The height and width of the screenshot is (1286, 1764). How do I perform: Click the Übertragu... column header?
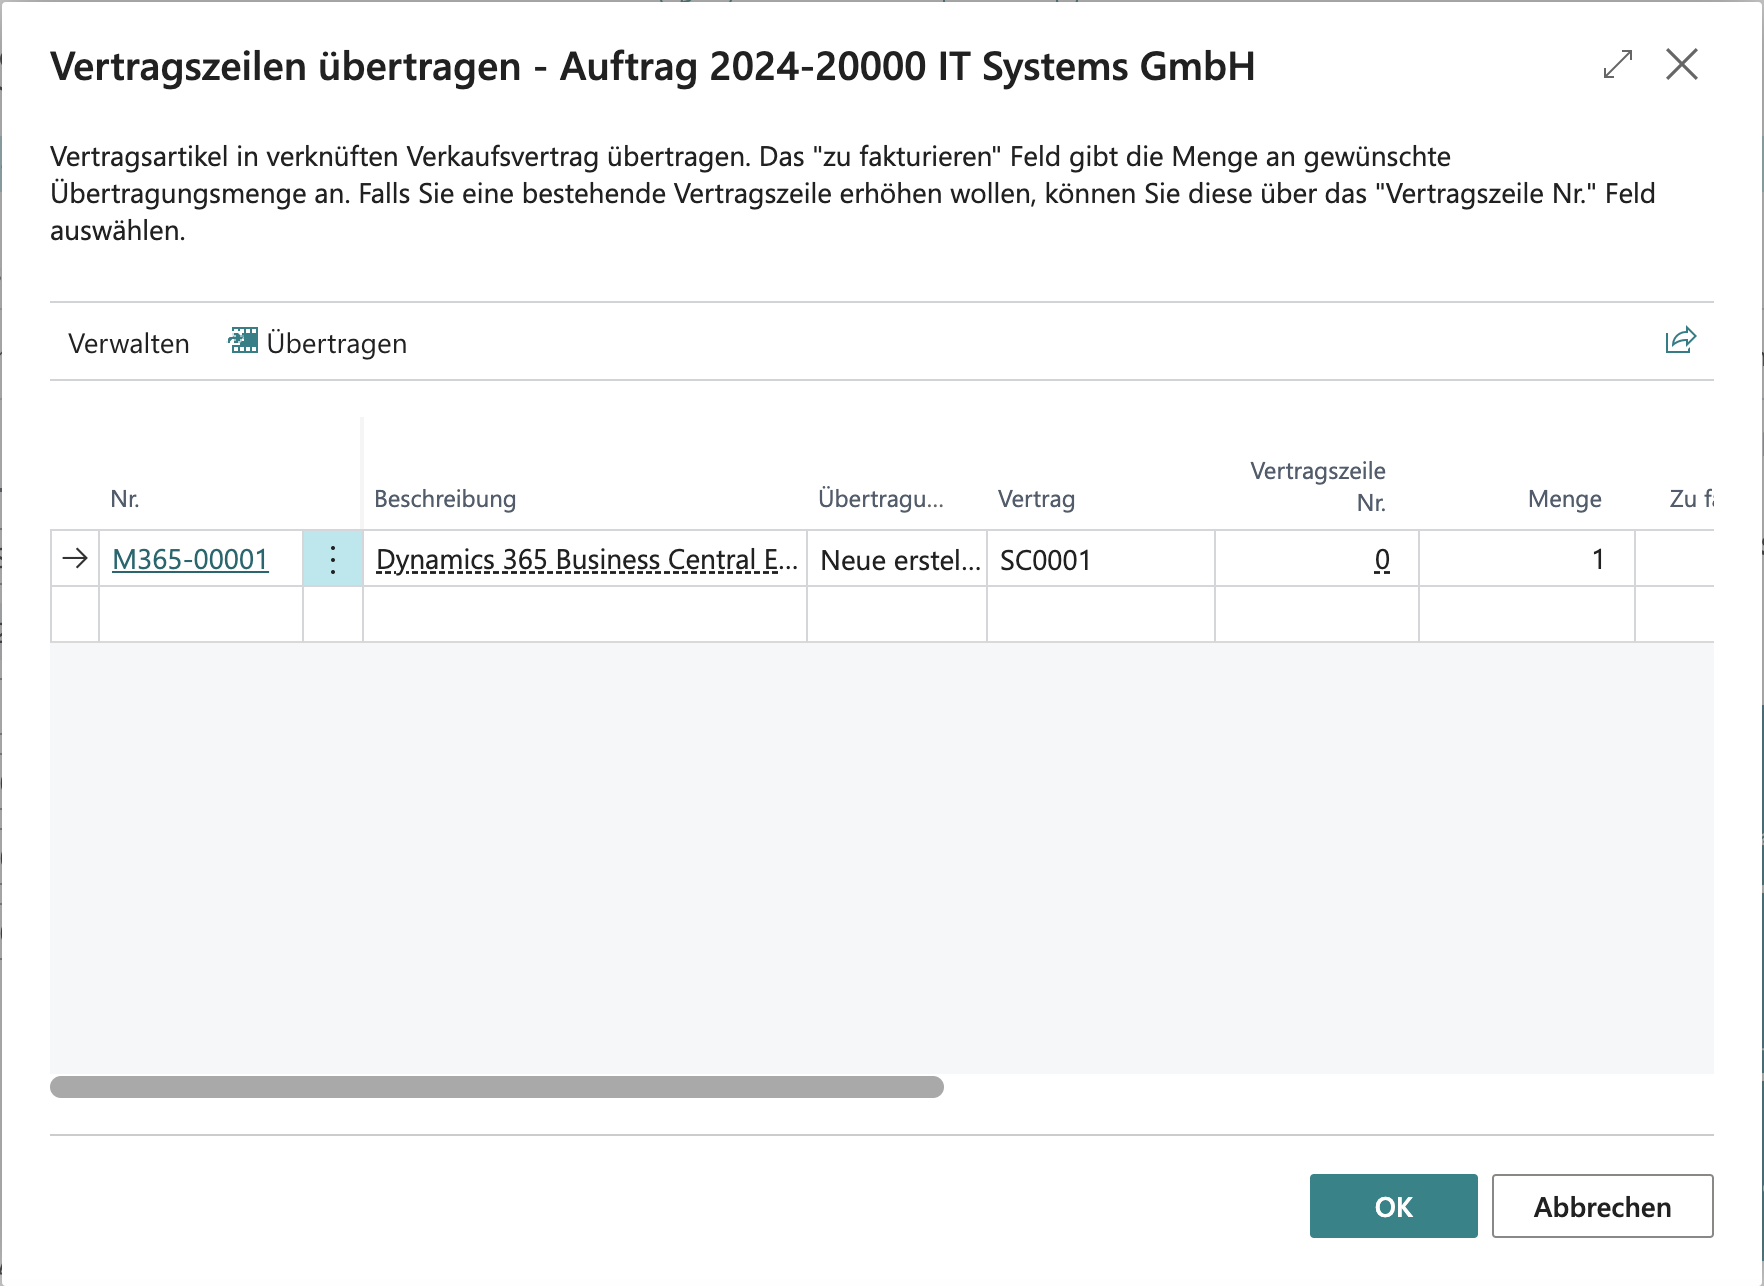pos(881,498)
